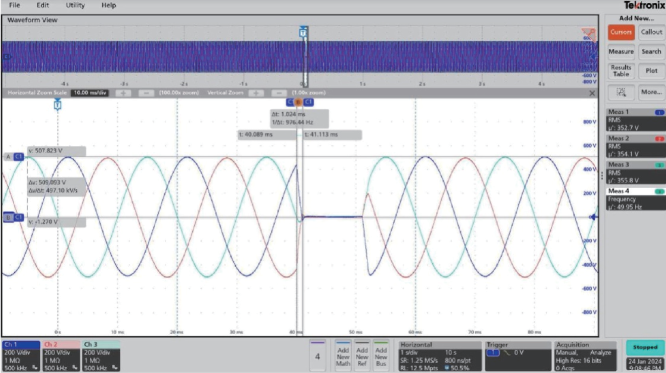666x373 pixels.
Task: Click the t: 41.113 ms readout
Action: click(x=333, y=135)
